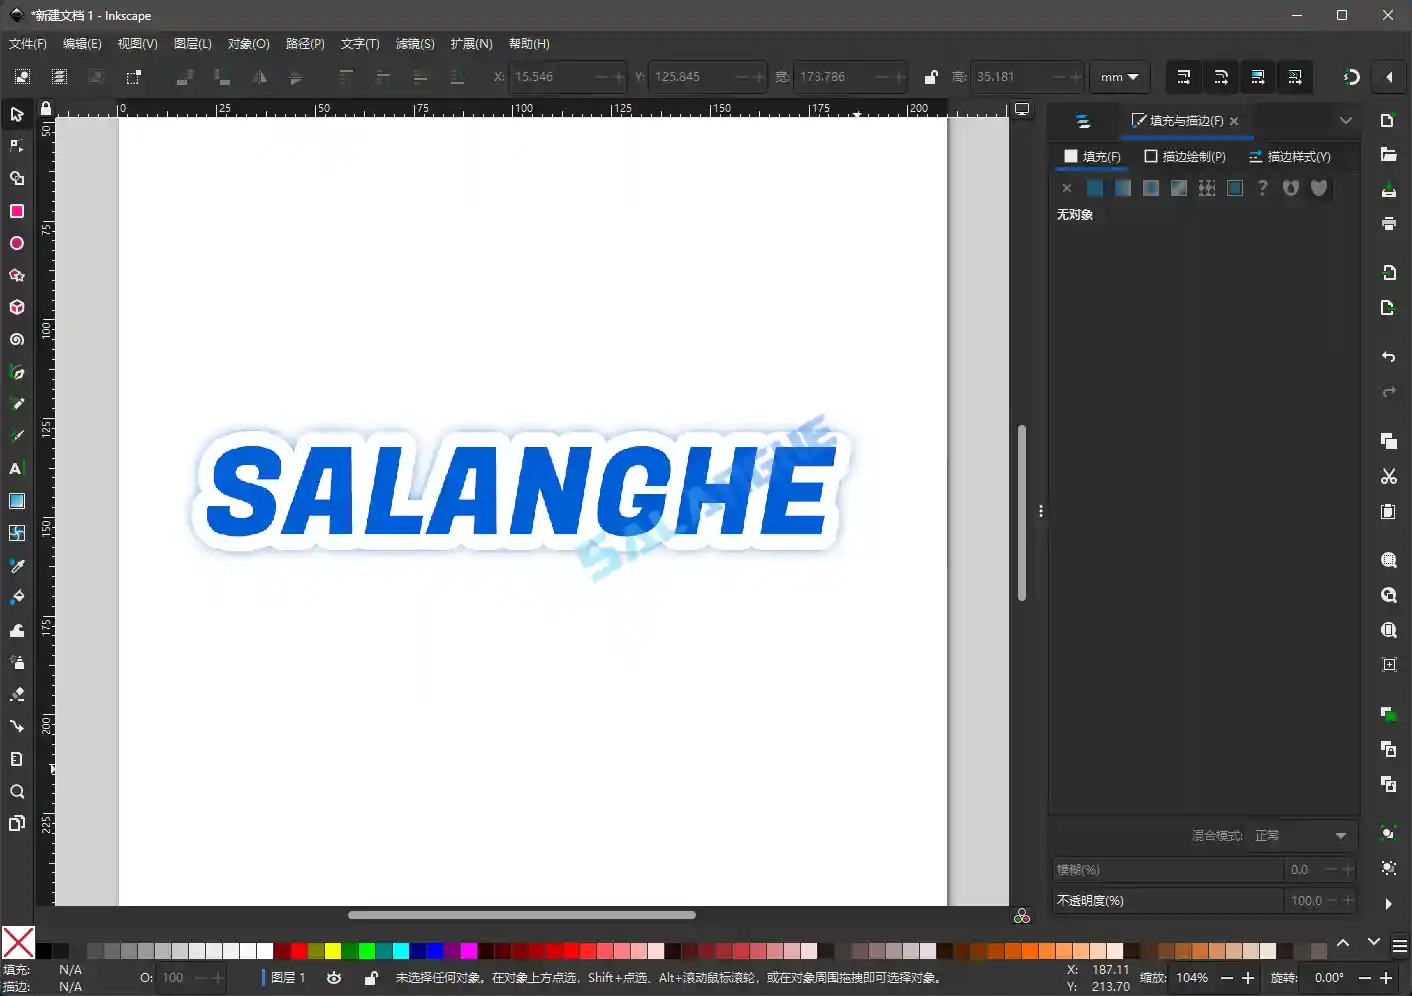Toggle the width-height lock ratio
The height and width of the screenshot is (996, 1412).
point(931,77)
